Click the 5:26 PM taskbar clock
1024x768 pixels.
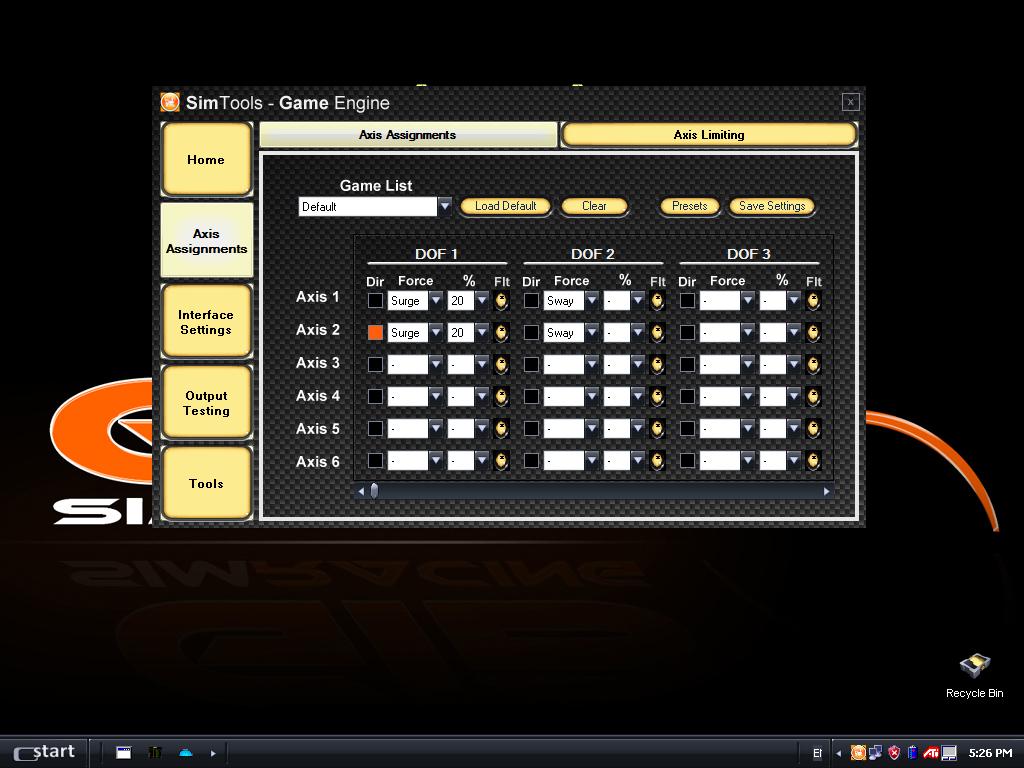990,753
